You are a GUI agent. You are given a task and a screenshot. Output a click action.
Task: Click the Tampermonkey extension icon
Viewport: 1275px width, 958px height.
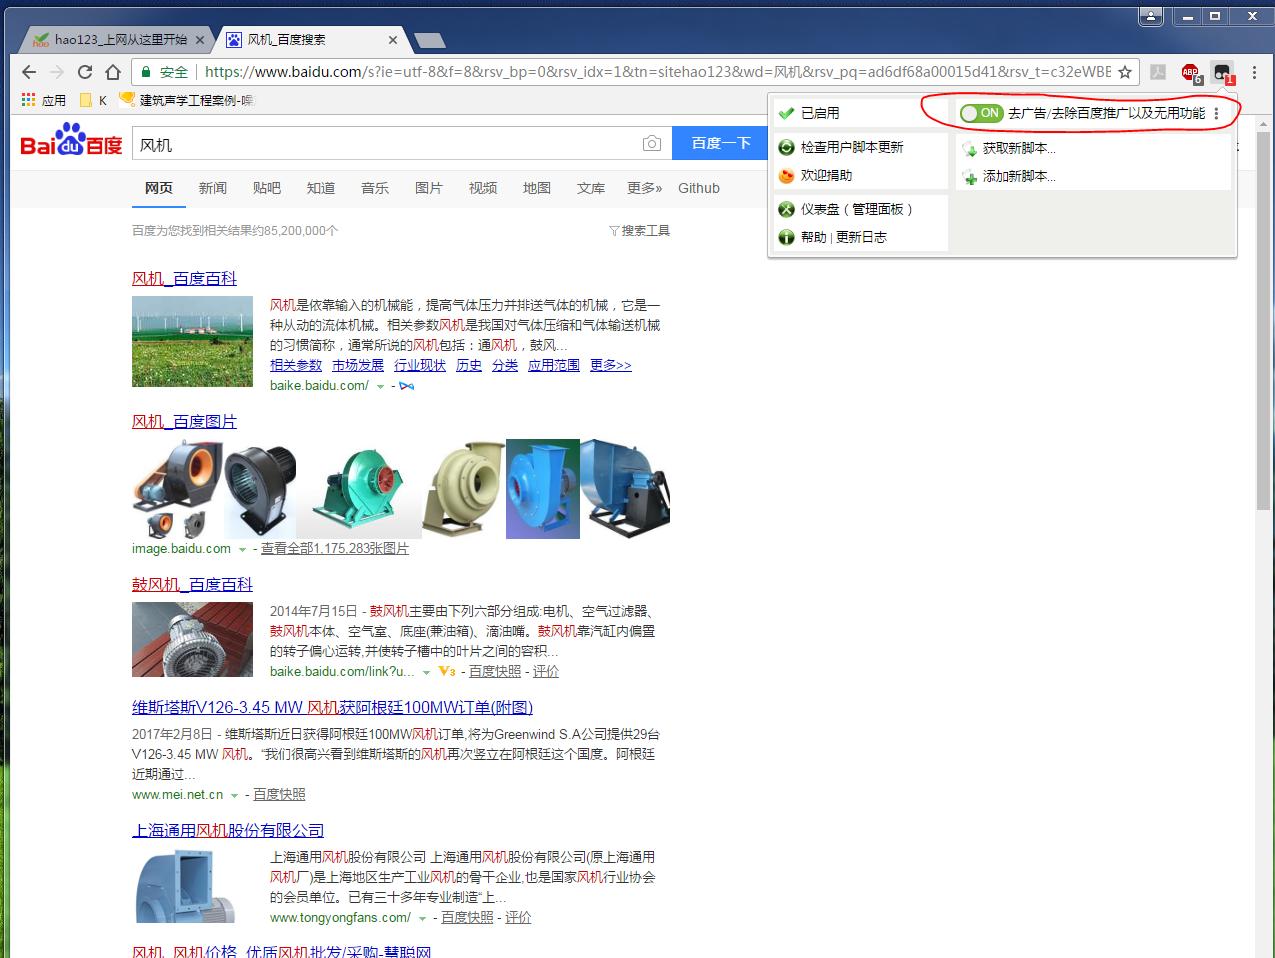coord(1222,72)
